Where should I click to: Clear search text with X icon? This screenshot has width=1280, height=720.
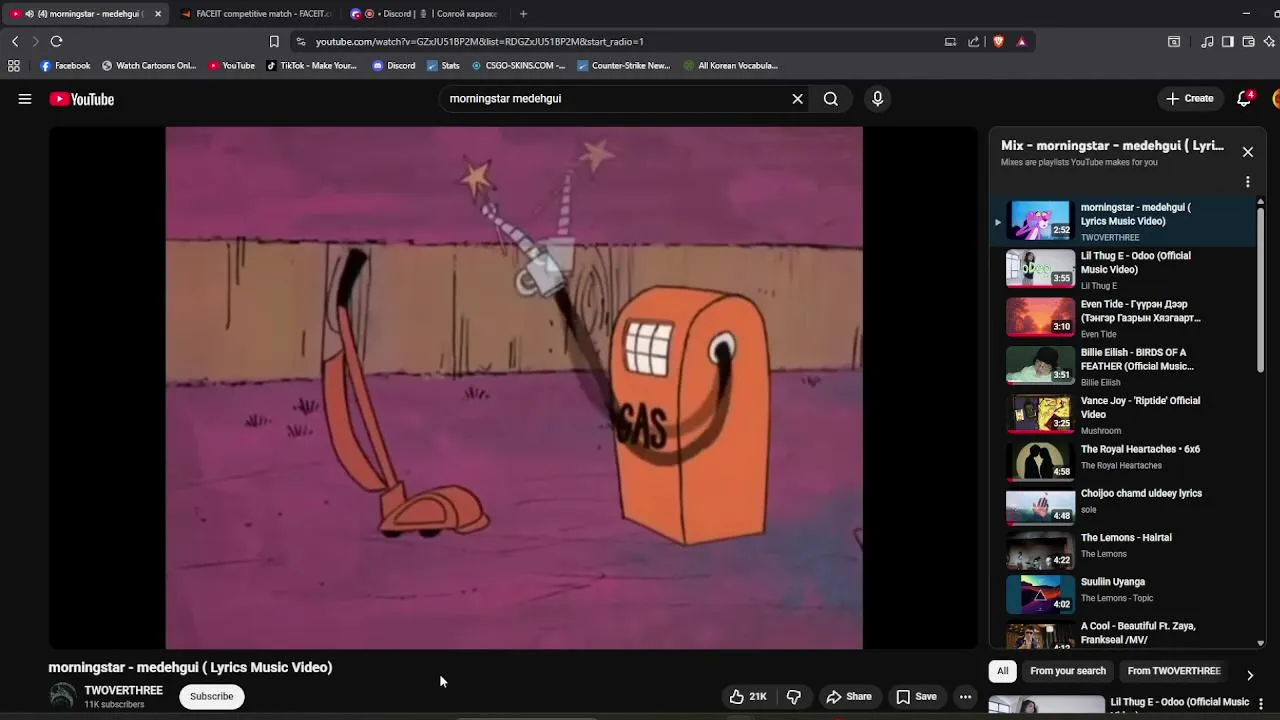[798, 99]
